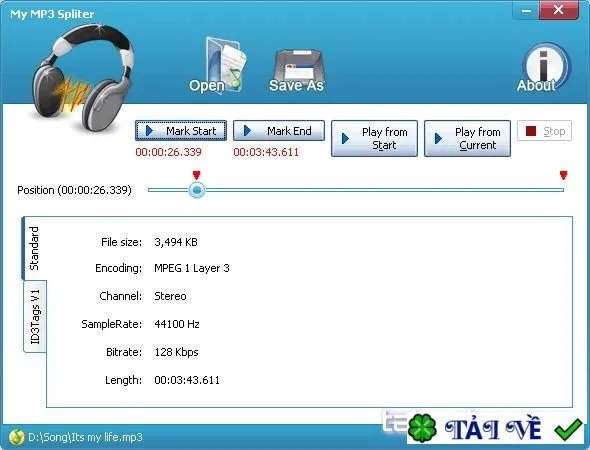Screen dimensions: 590x450
Task: Minimize the My MP3 Spliter window
Action: 526,11
